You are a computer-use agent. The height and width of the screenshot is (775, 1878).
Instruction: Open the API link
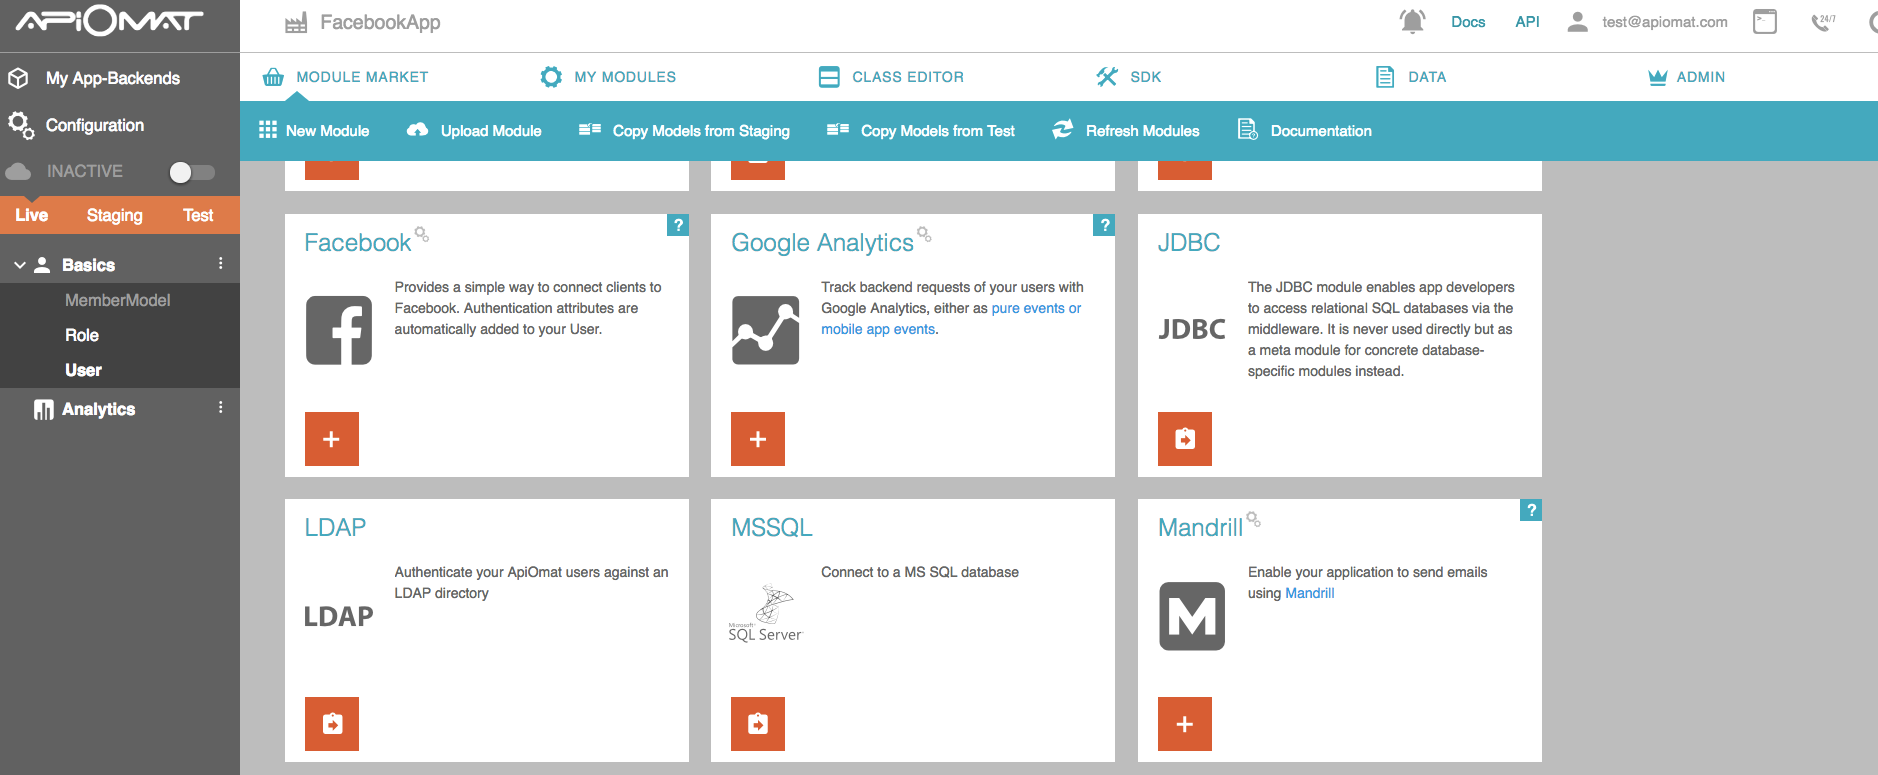(x=1527, y=22)
